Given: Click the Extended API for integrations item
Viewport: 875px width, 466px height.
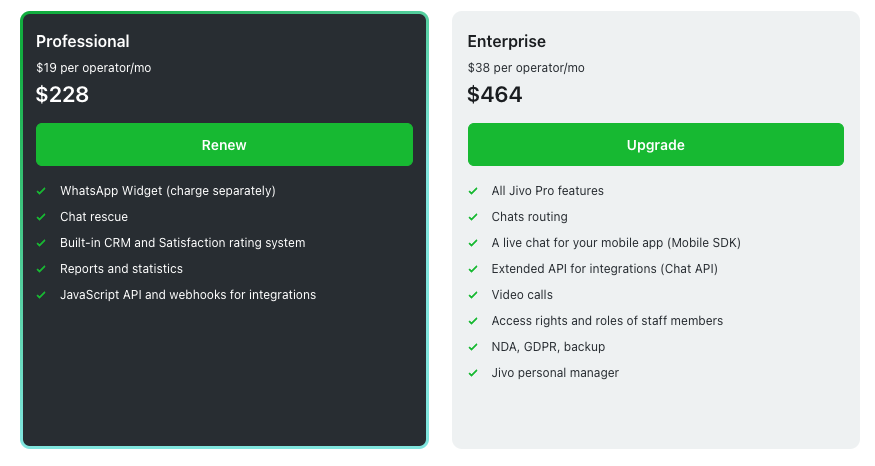Looking at the screenshot, I should point(604,269).
